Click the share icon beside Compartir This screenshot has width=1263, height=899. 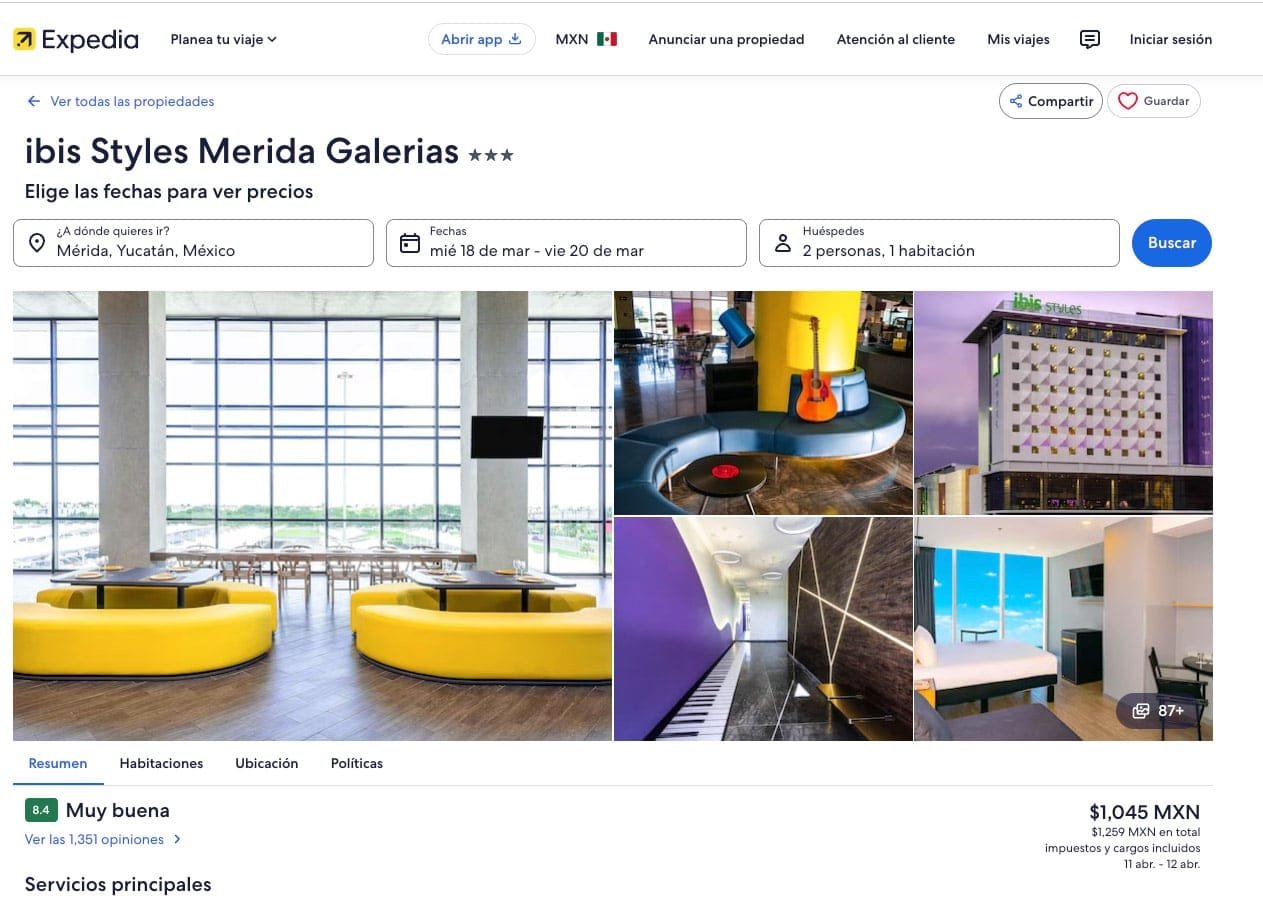(1016, 101)
